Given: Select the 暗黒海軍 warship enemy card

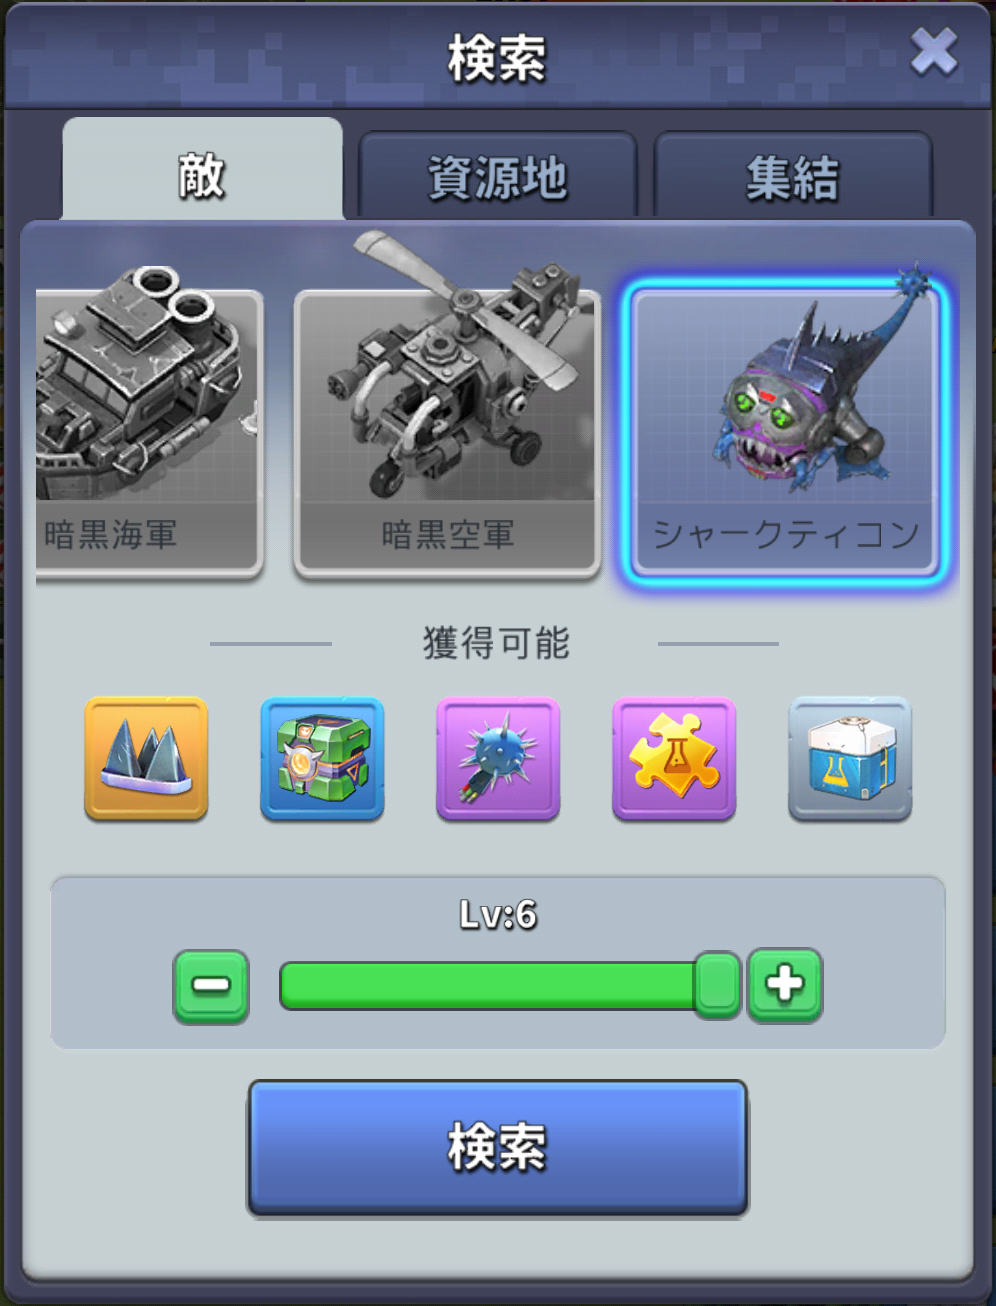Looking at the screenshot, I should (148, 433).
